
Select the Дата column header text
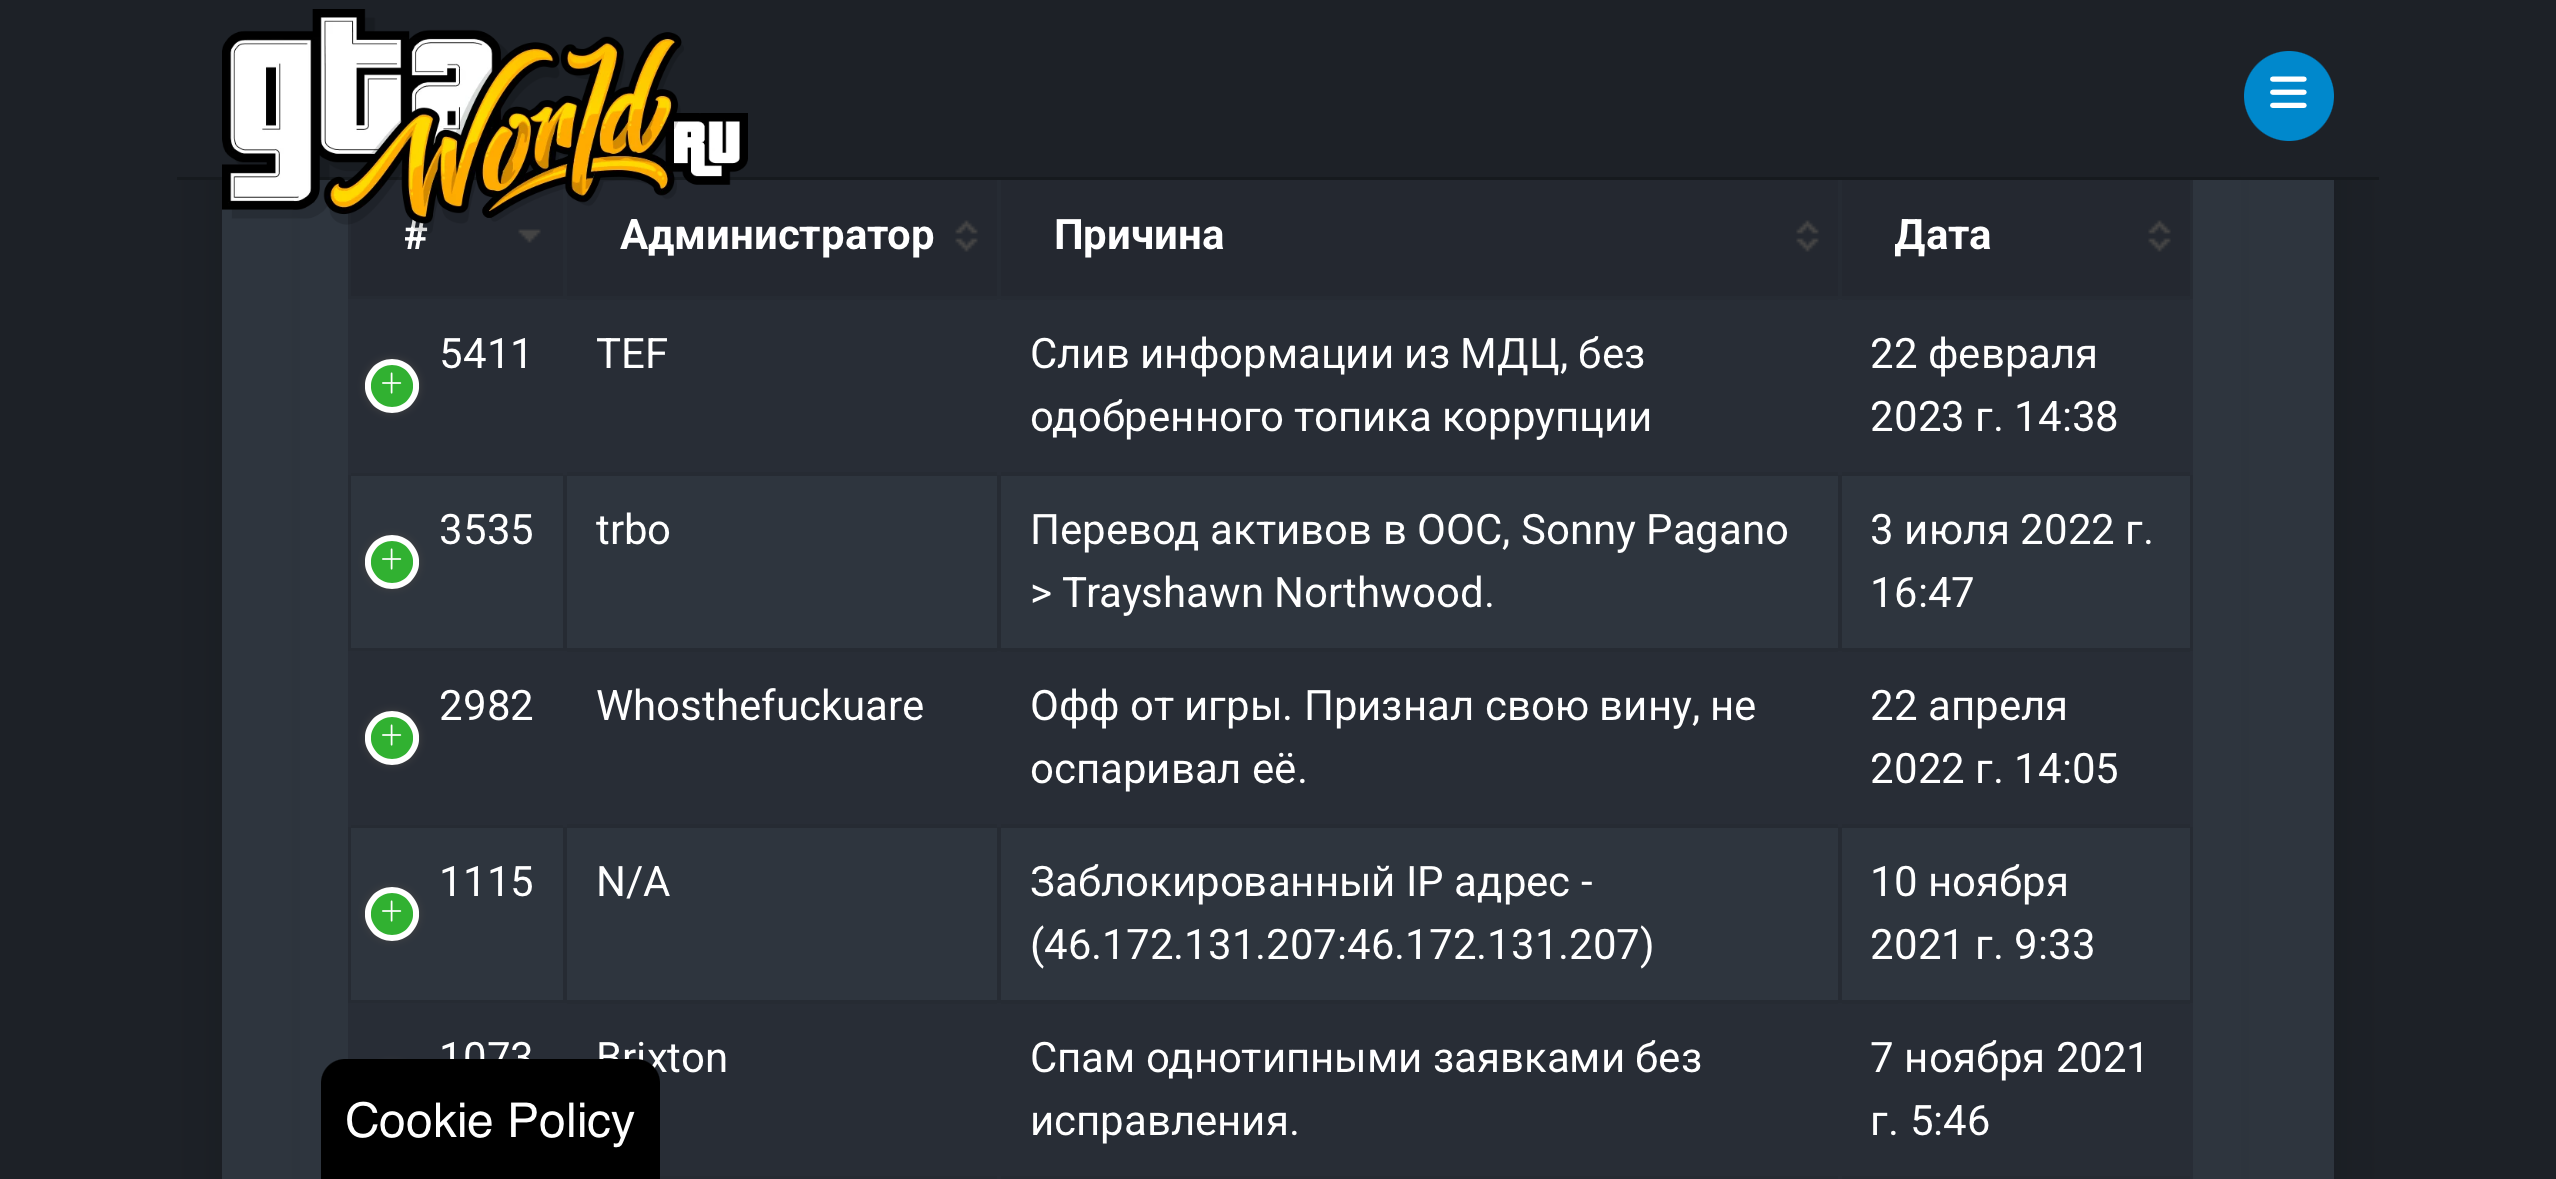point(1942,236)
